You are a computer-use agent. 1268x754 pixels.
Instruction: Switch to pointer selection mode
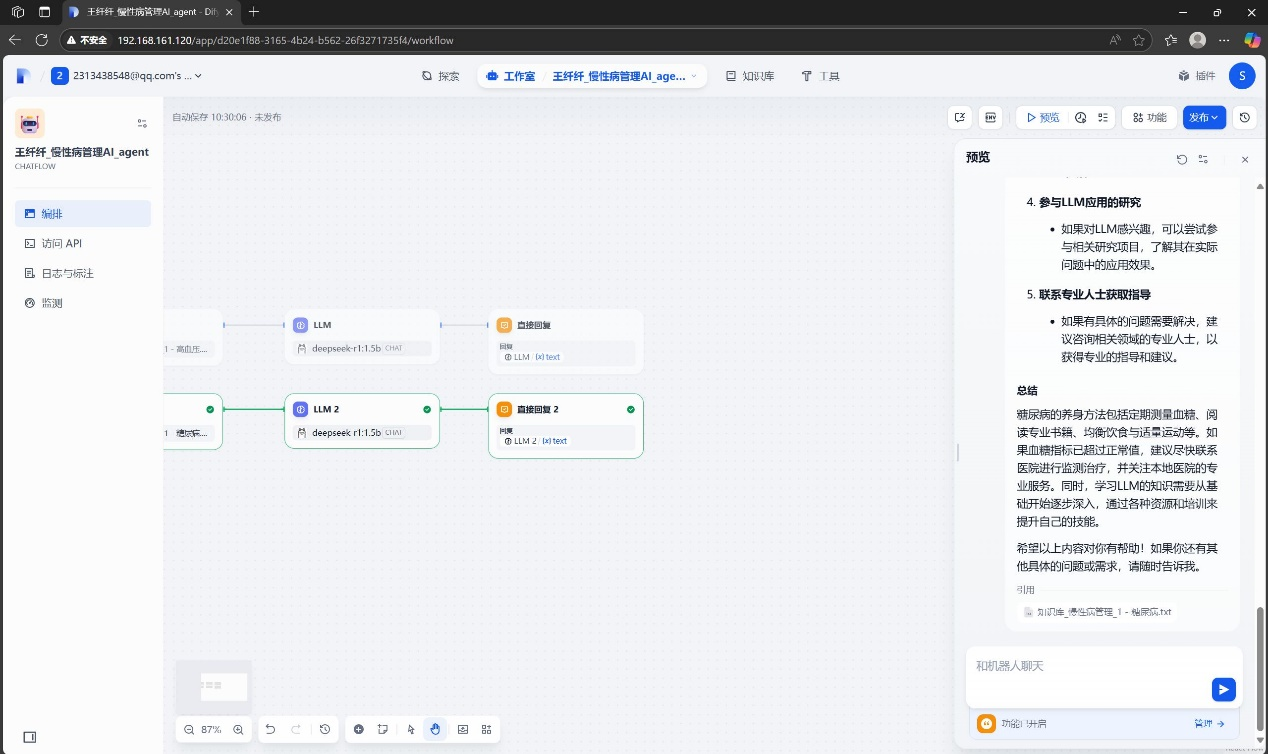411,730
